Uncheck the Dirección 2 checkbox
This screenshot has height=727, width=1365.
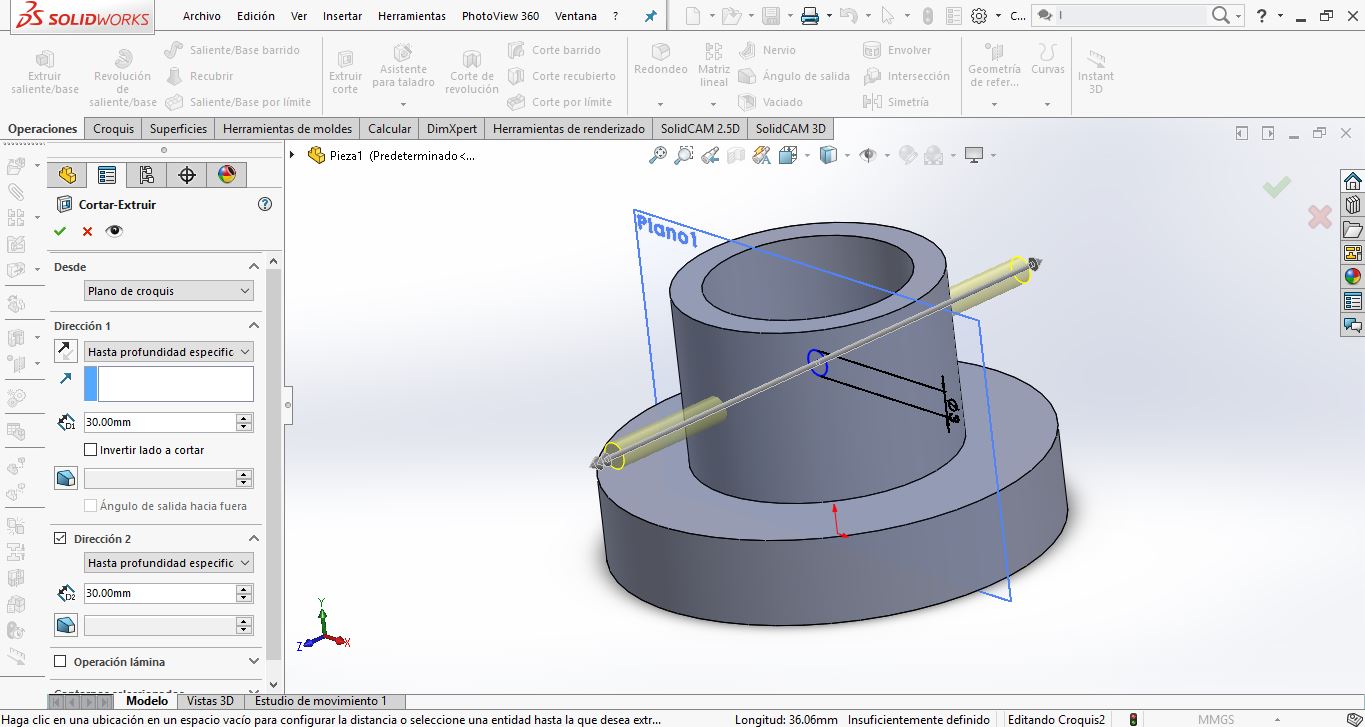point(60,539)
